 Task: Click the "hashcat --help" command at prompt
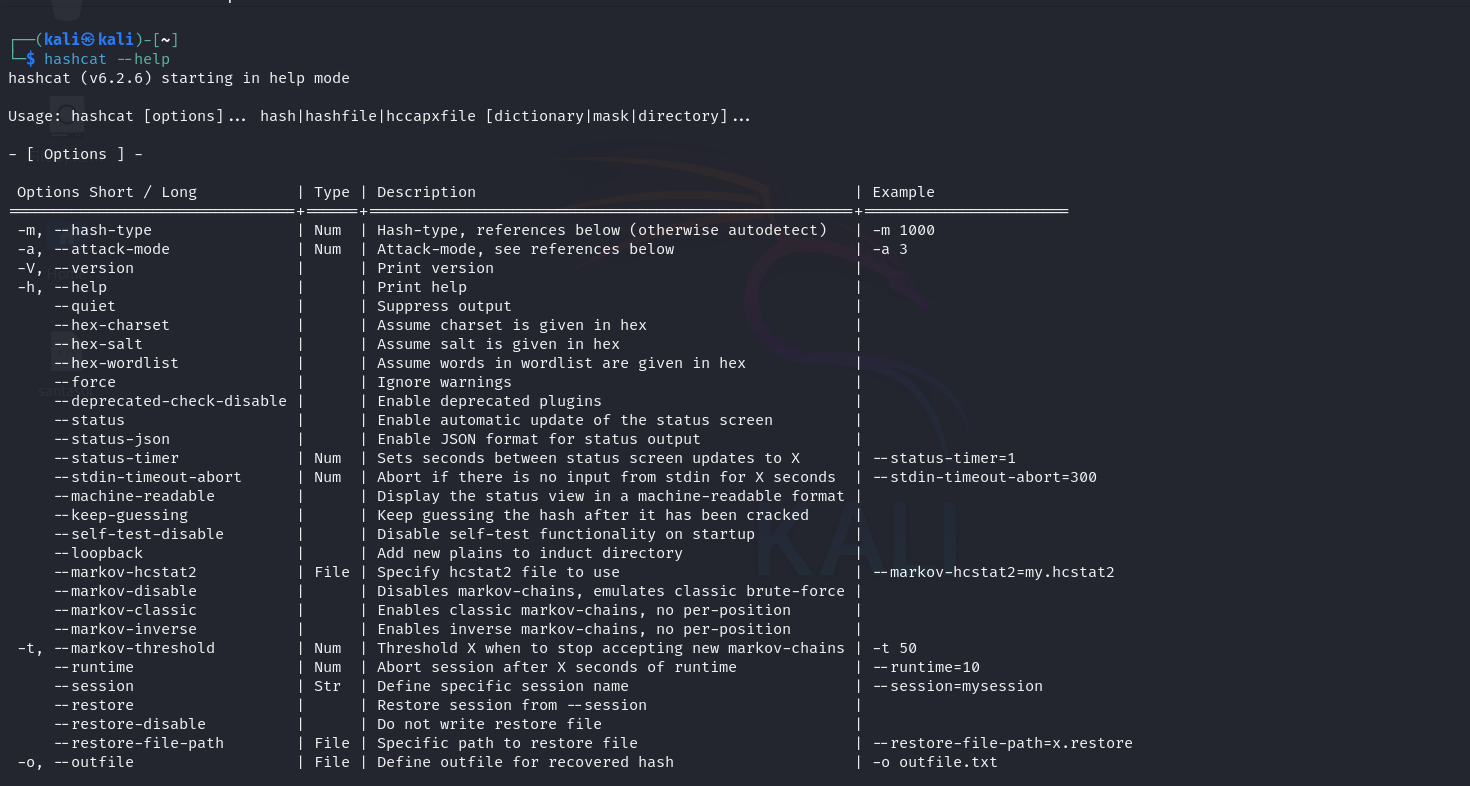[106, 59]
